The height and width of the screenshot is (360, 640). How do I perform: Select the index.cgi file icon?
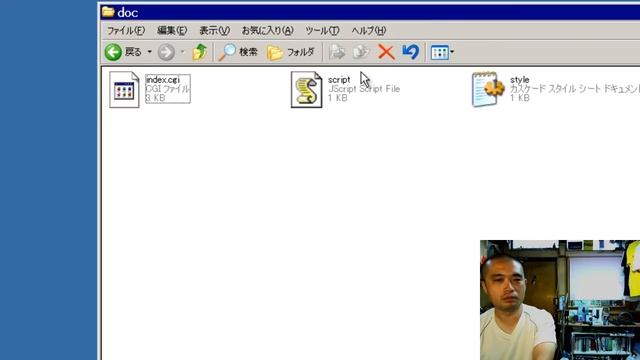pos(124,89)
